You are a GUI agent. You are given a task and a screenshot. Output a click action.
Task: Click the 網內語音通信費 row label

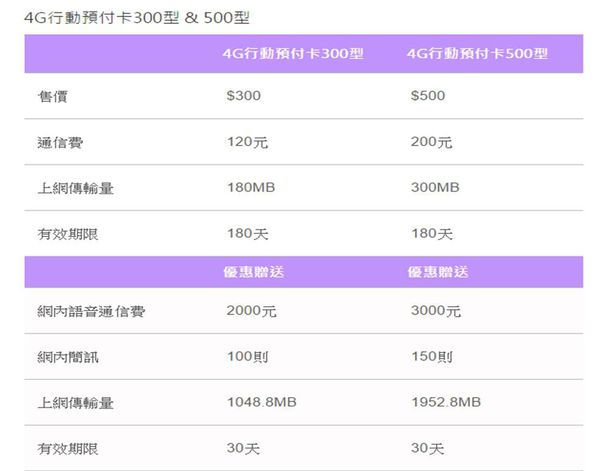(91, 312)
